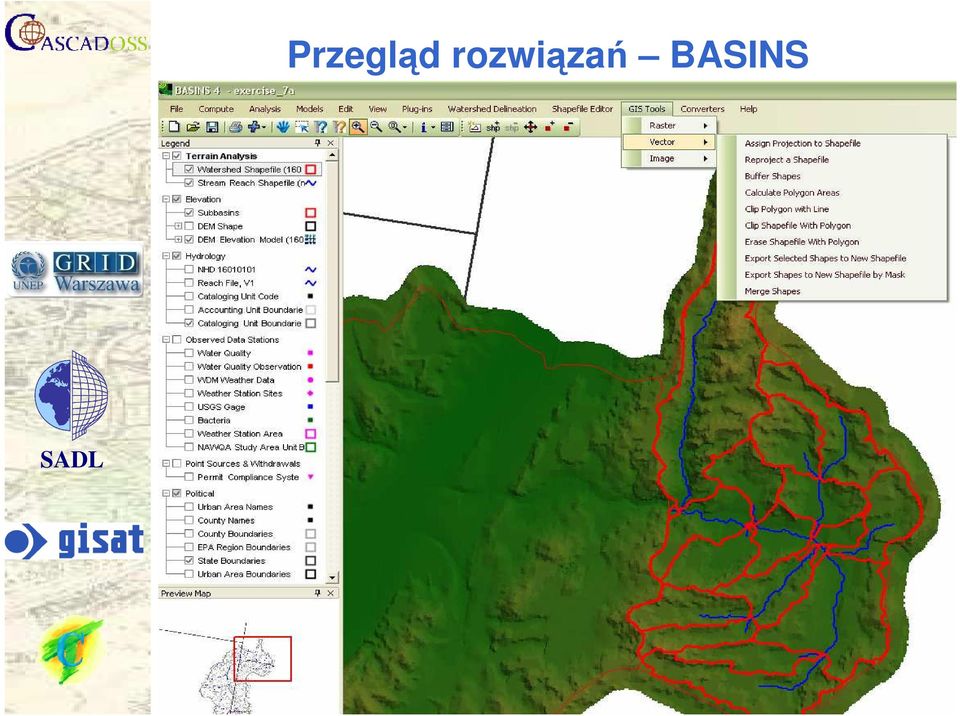Collapse the Hydrology group

pyautogui.click(x=166, y=256)
